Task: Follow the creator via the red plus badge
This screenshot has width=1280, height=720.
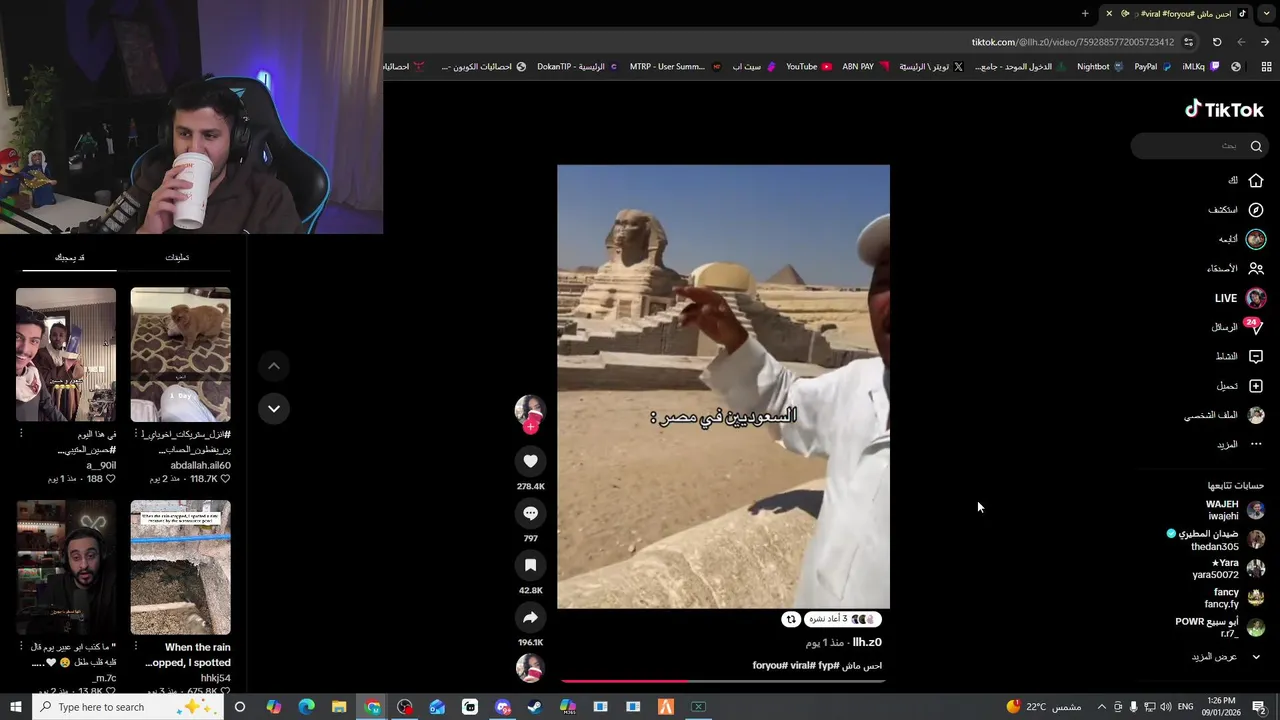Action: pyautogui.click(x=531, y=427)
